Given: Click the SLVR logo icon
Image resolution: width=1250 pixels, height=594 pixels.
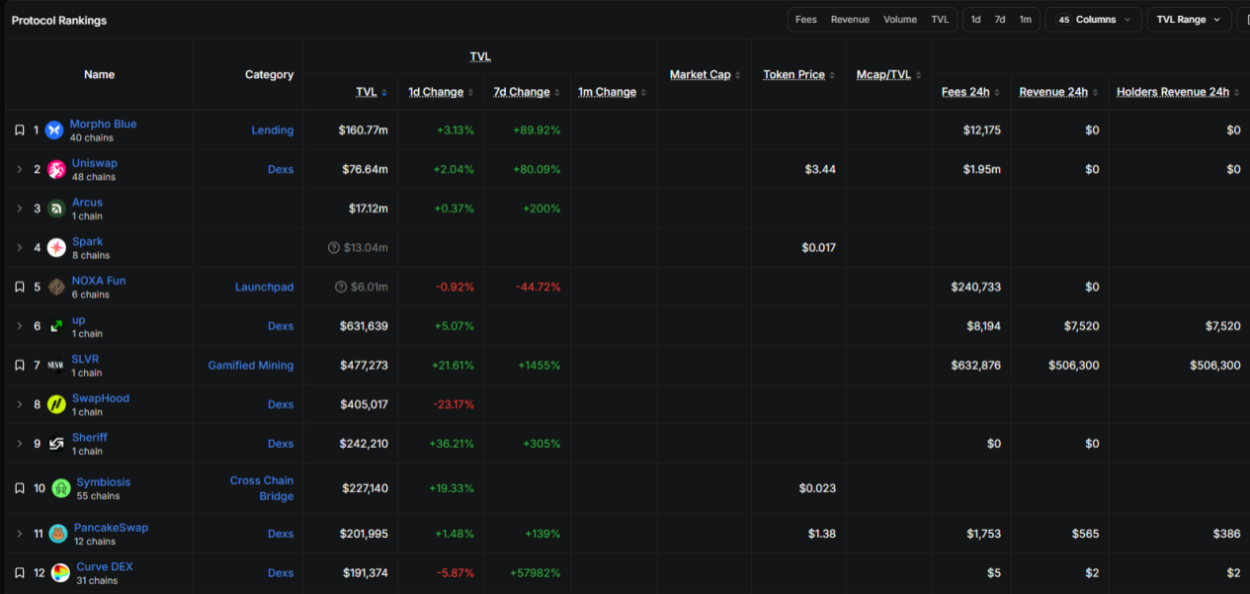Looking at the screenshot, I should point(55,365).
